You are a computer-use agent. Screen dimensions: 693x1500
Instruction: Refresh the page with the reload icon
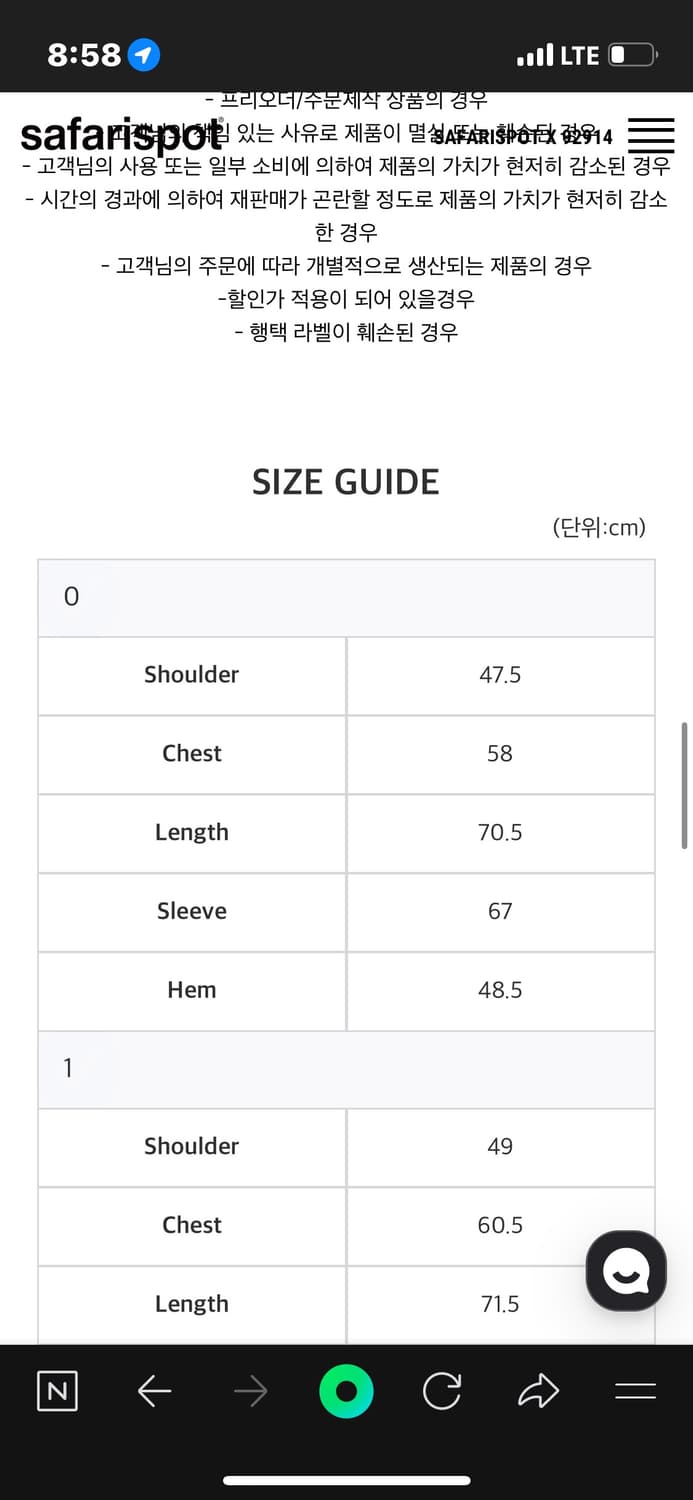(x=442, y=1390)
